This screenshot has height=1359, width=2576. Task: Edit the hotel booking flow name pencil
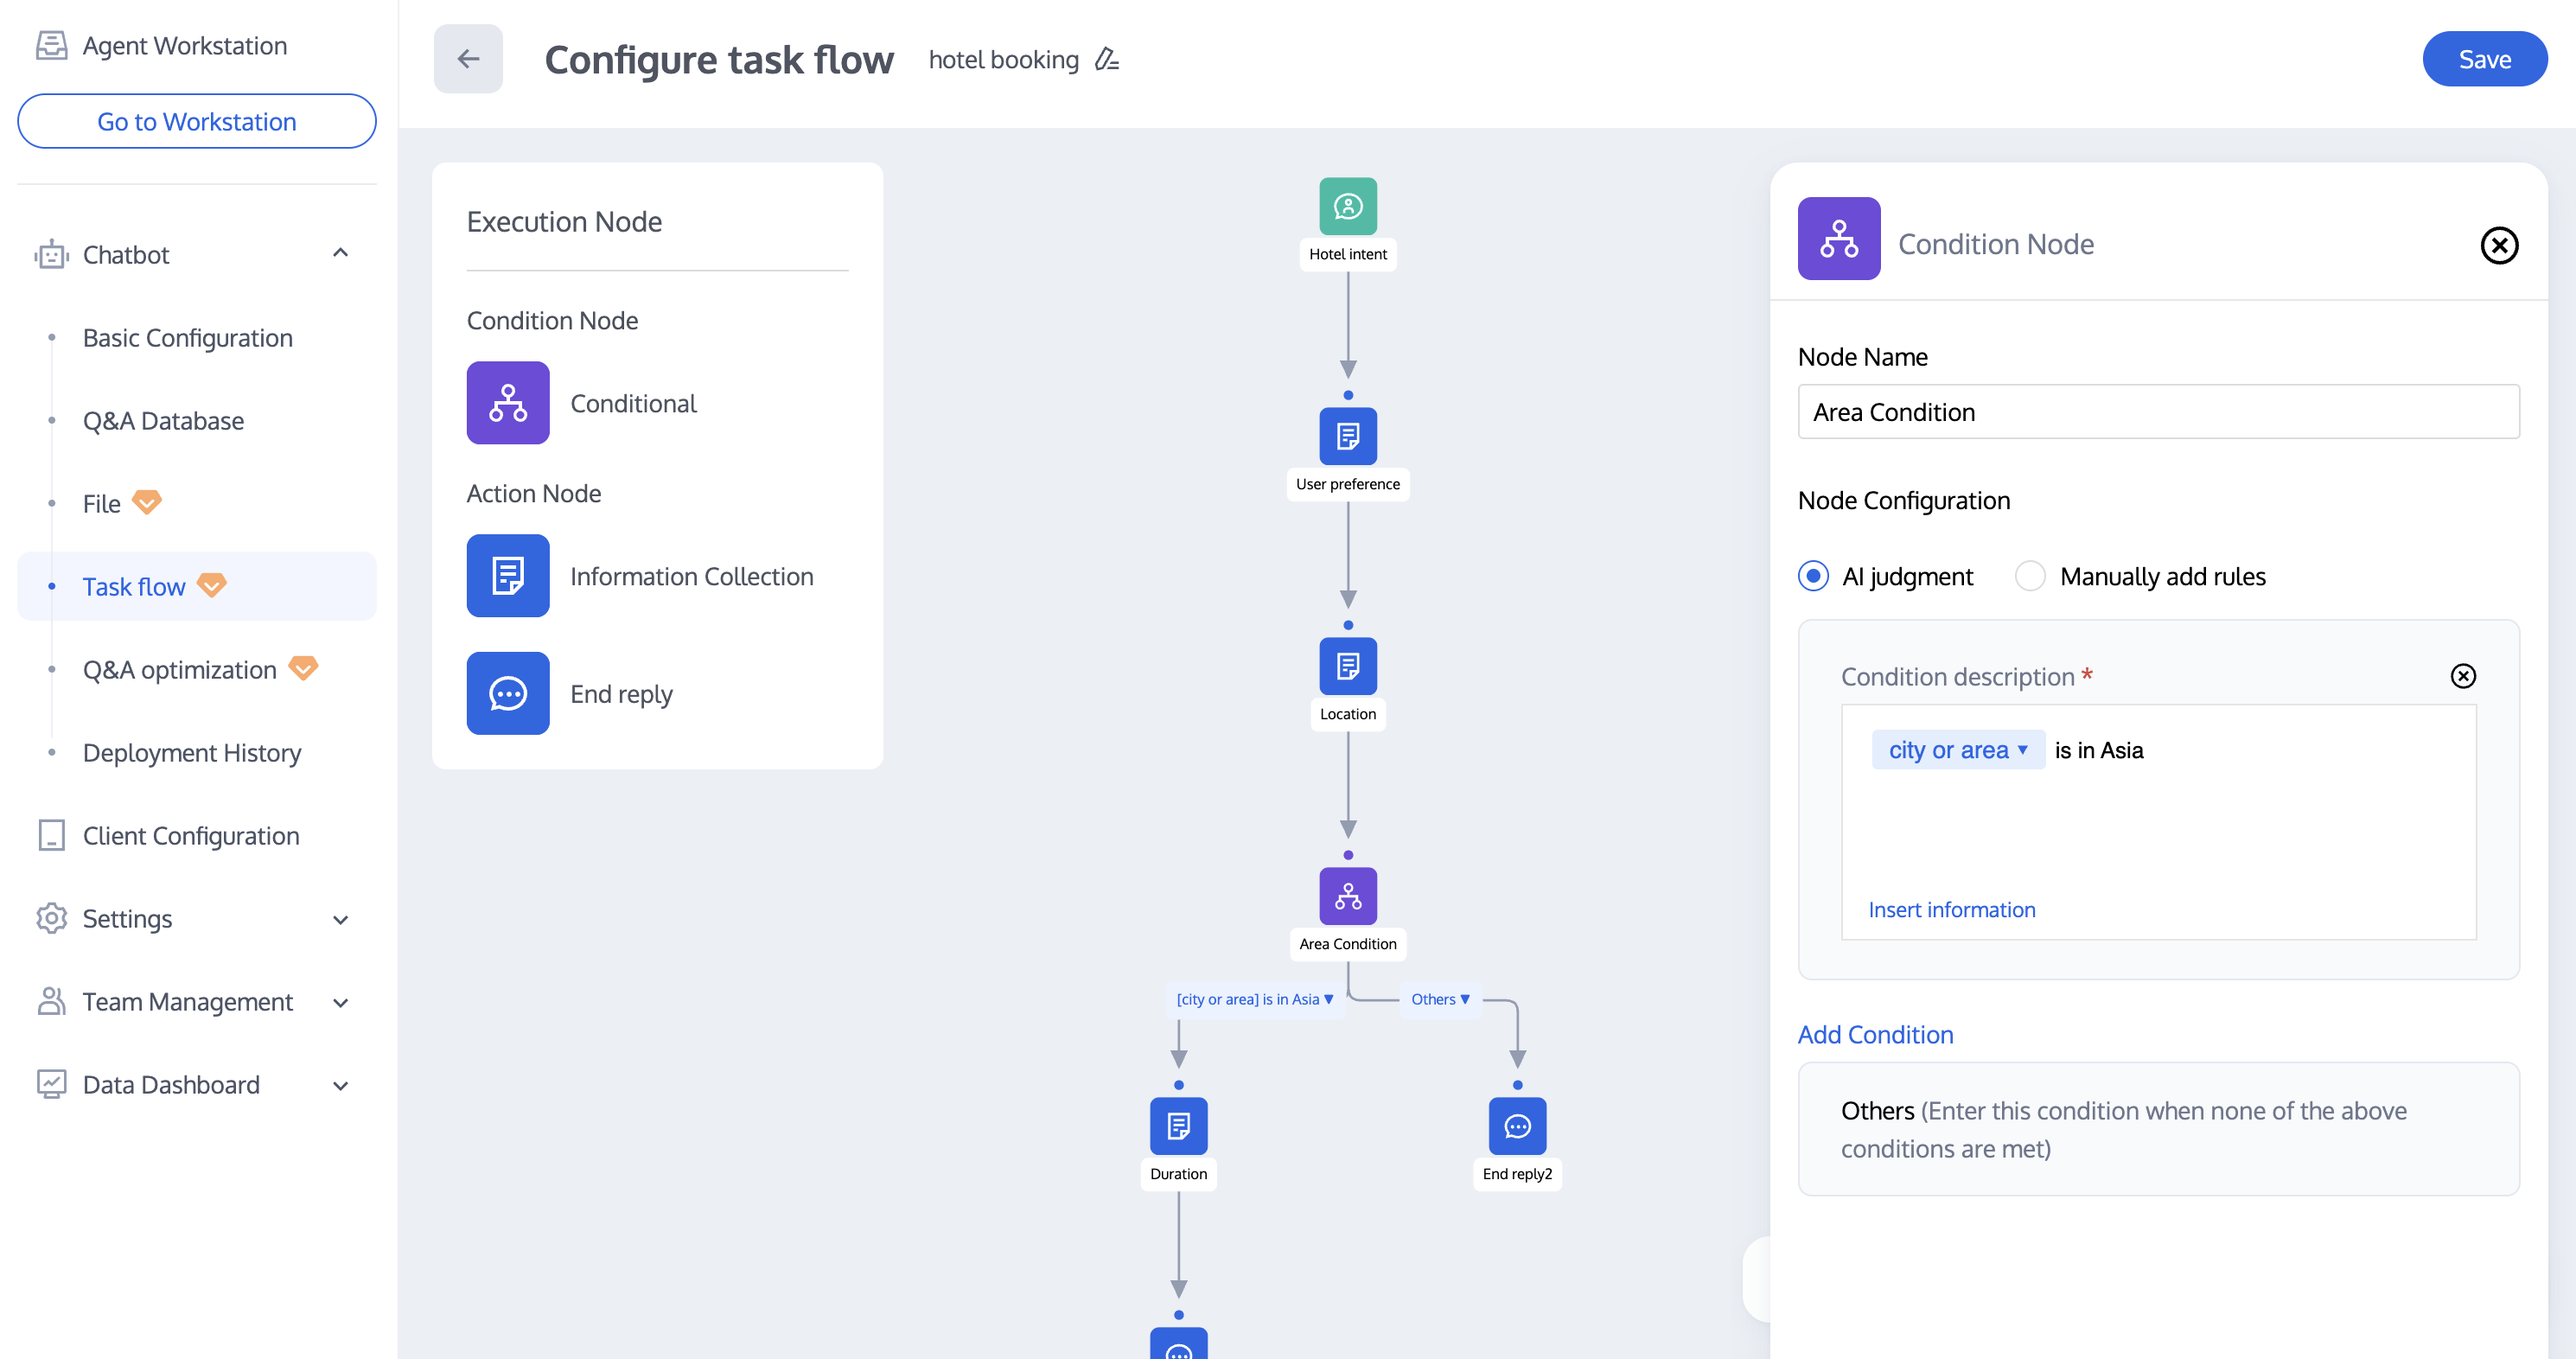tap(1107, 60)
